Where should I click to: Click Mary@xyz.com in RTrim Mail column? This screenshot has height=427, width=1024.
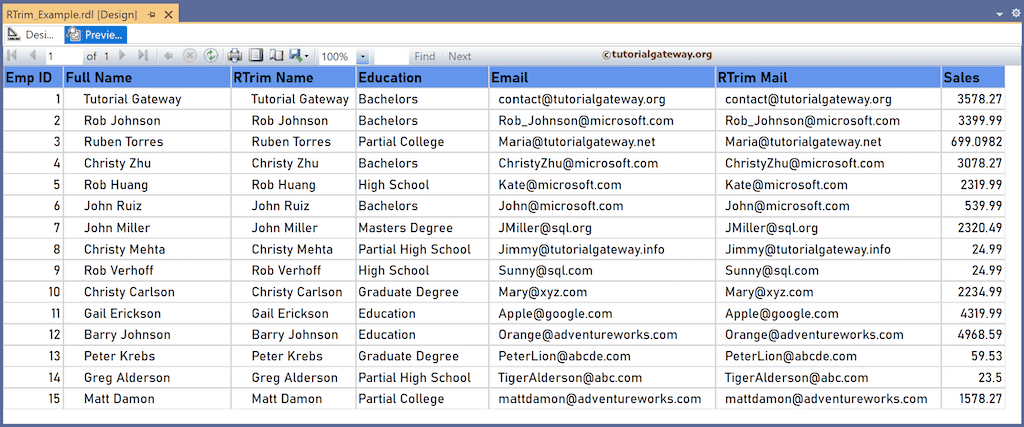pyautogui.click(x=769, y=292)
